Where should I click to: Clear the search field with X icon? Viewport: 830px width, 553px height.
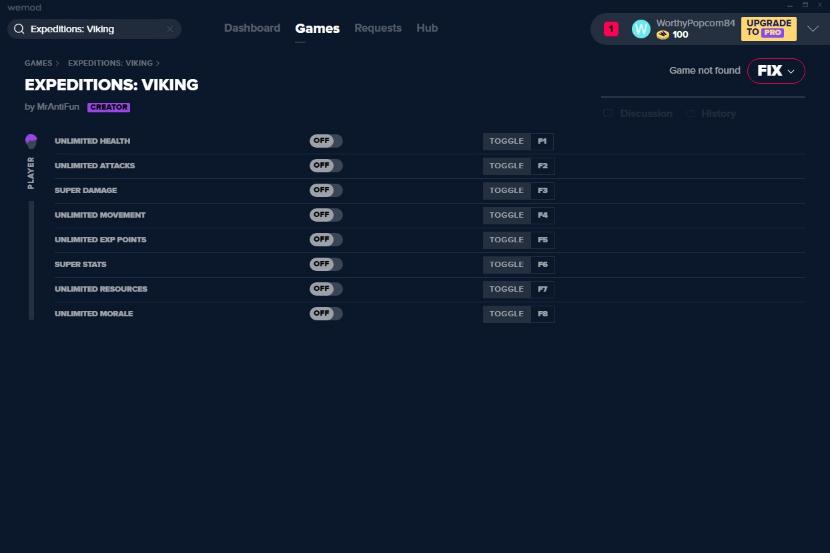click(170, 29)
